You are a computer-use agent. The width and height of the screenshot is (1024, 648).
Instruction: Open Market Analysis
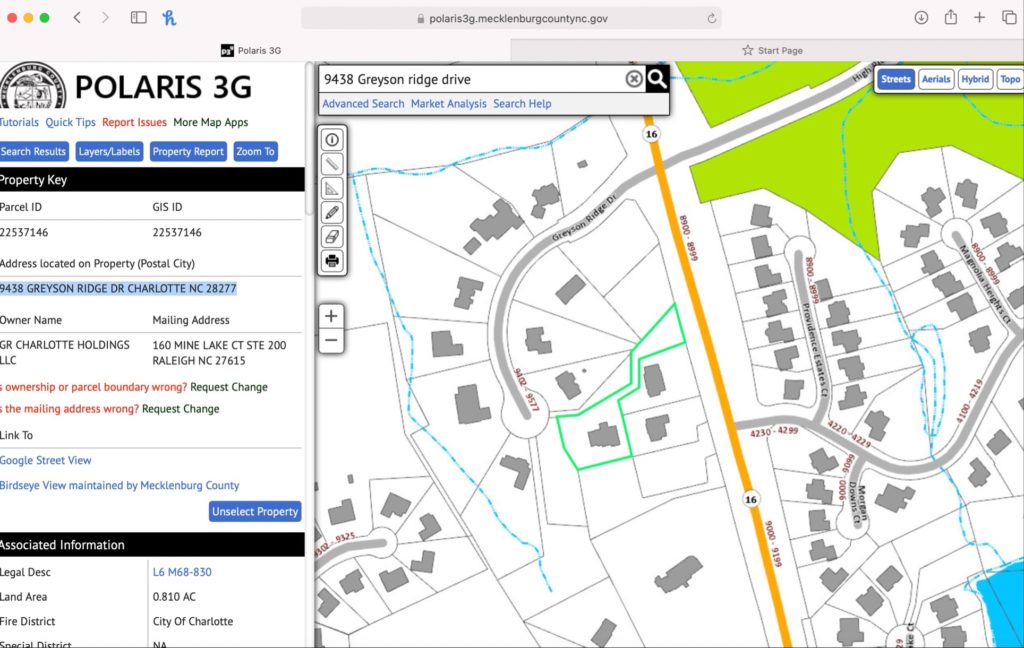click(x=449, y=103)
